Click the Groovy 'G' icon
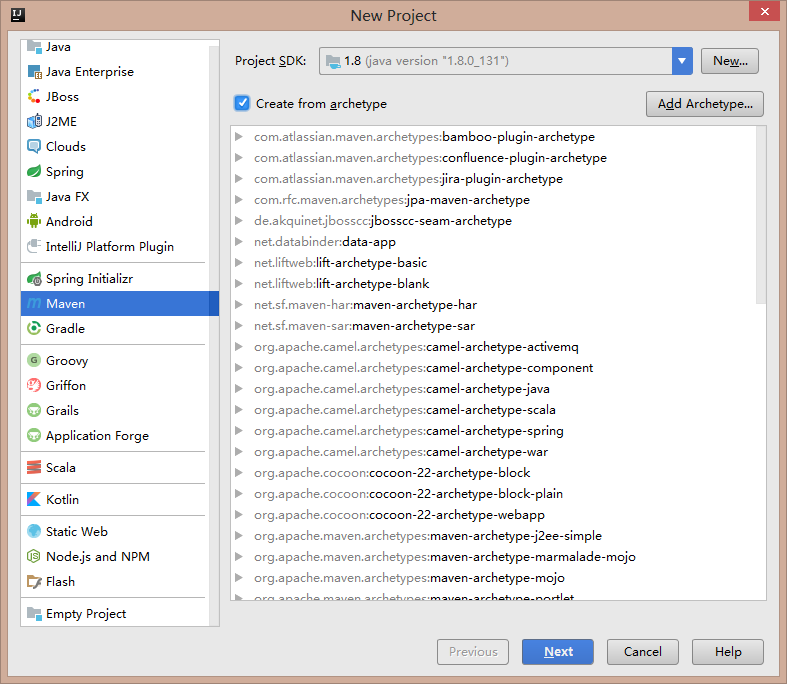This screenshot has height=684, width=787. (x=34, y=360)
